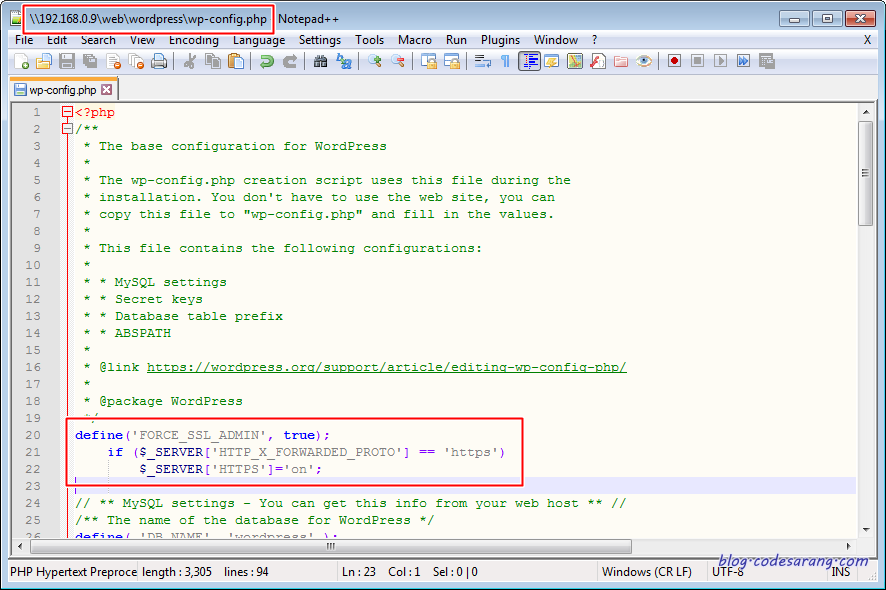The width and height of the screenshot is (886, 590).
Task: Open the Function List toolbar icon
Action: 598,61
